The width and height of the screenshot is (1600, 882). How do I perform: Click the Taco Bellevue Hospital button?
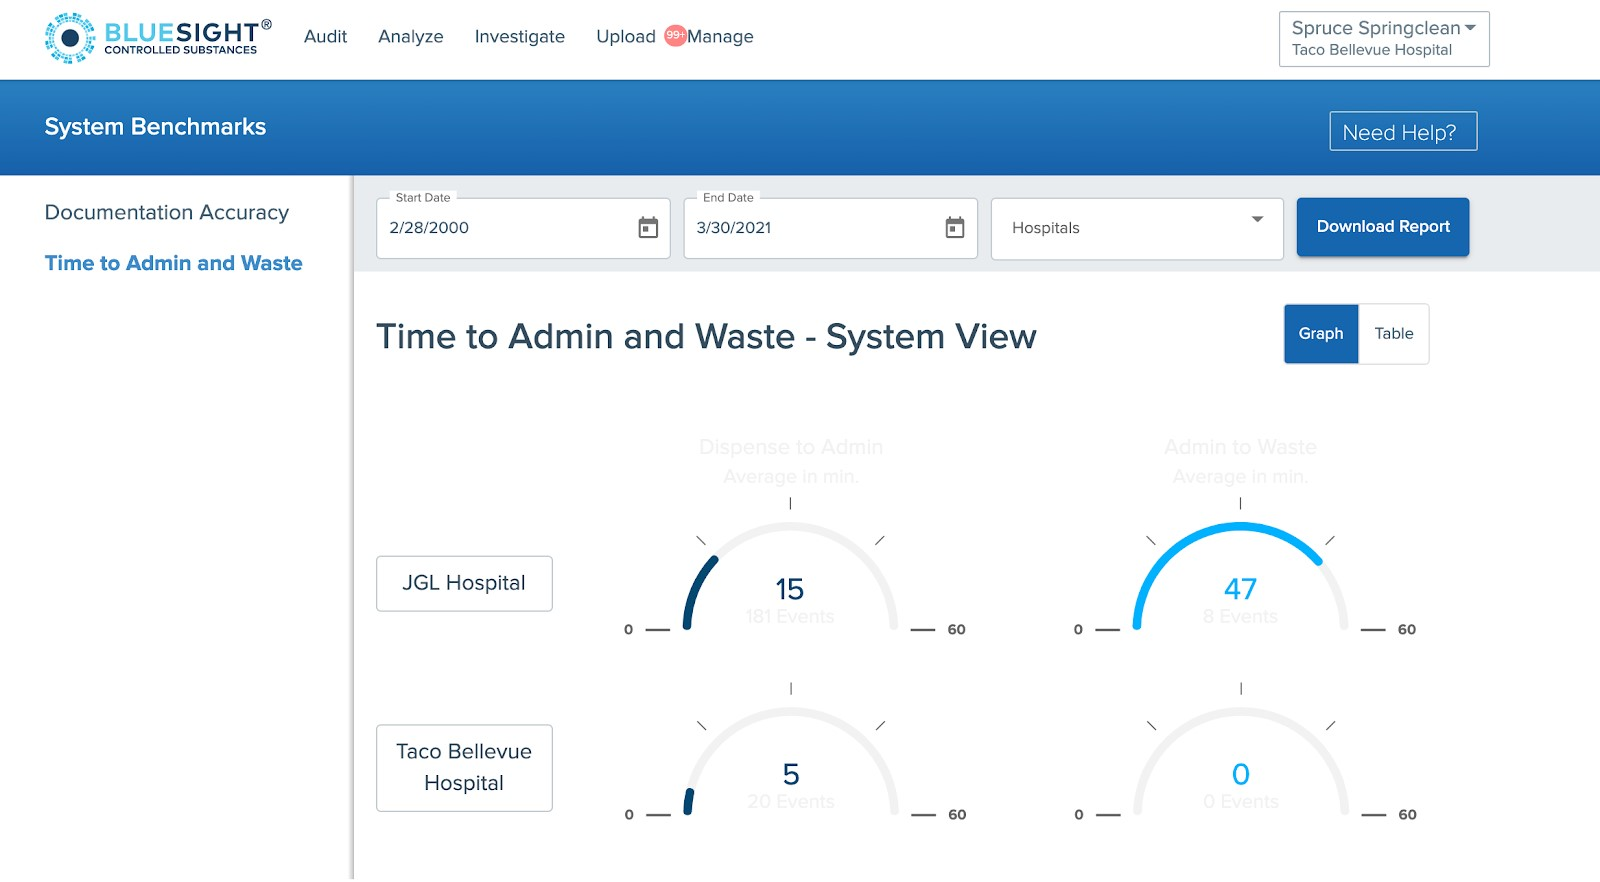click(464, 768)
